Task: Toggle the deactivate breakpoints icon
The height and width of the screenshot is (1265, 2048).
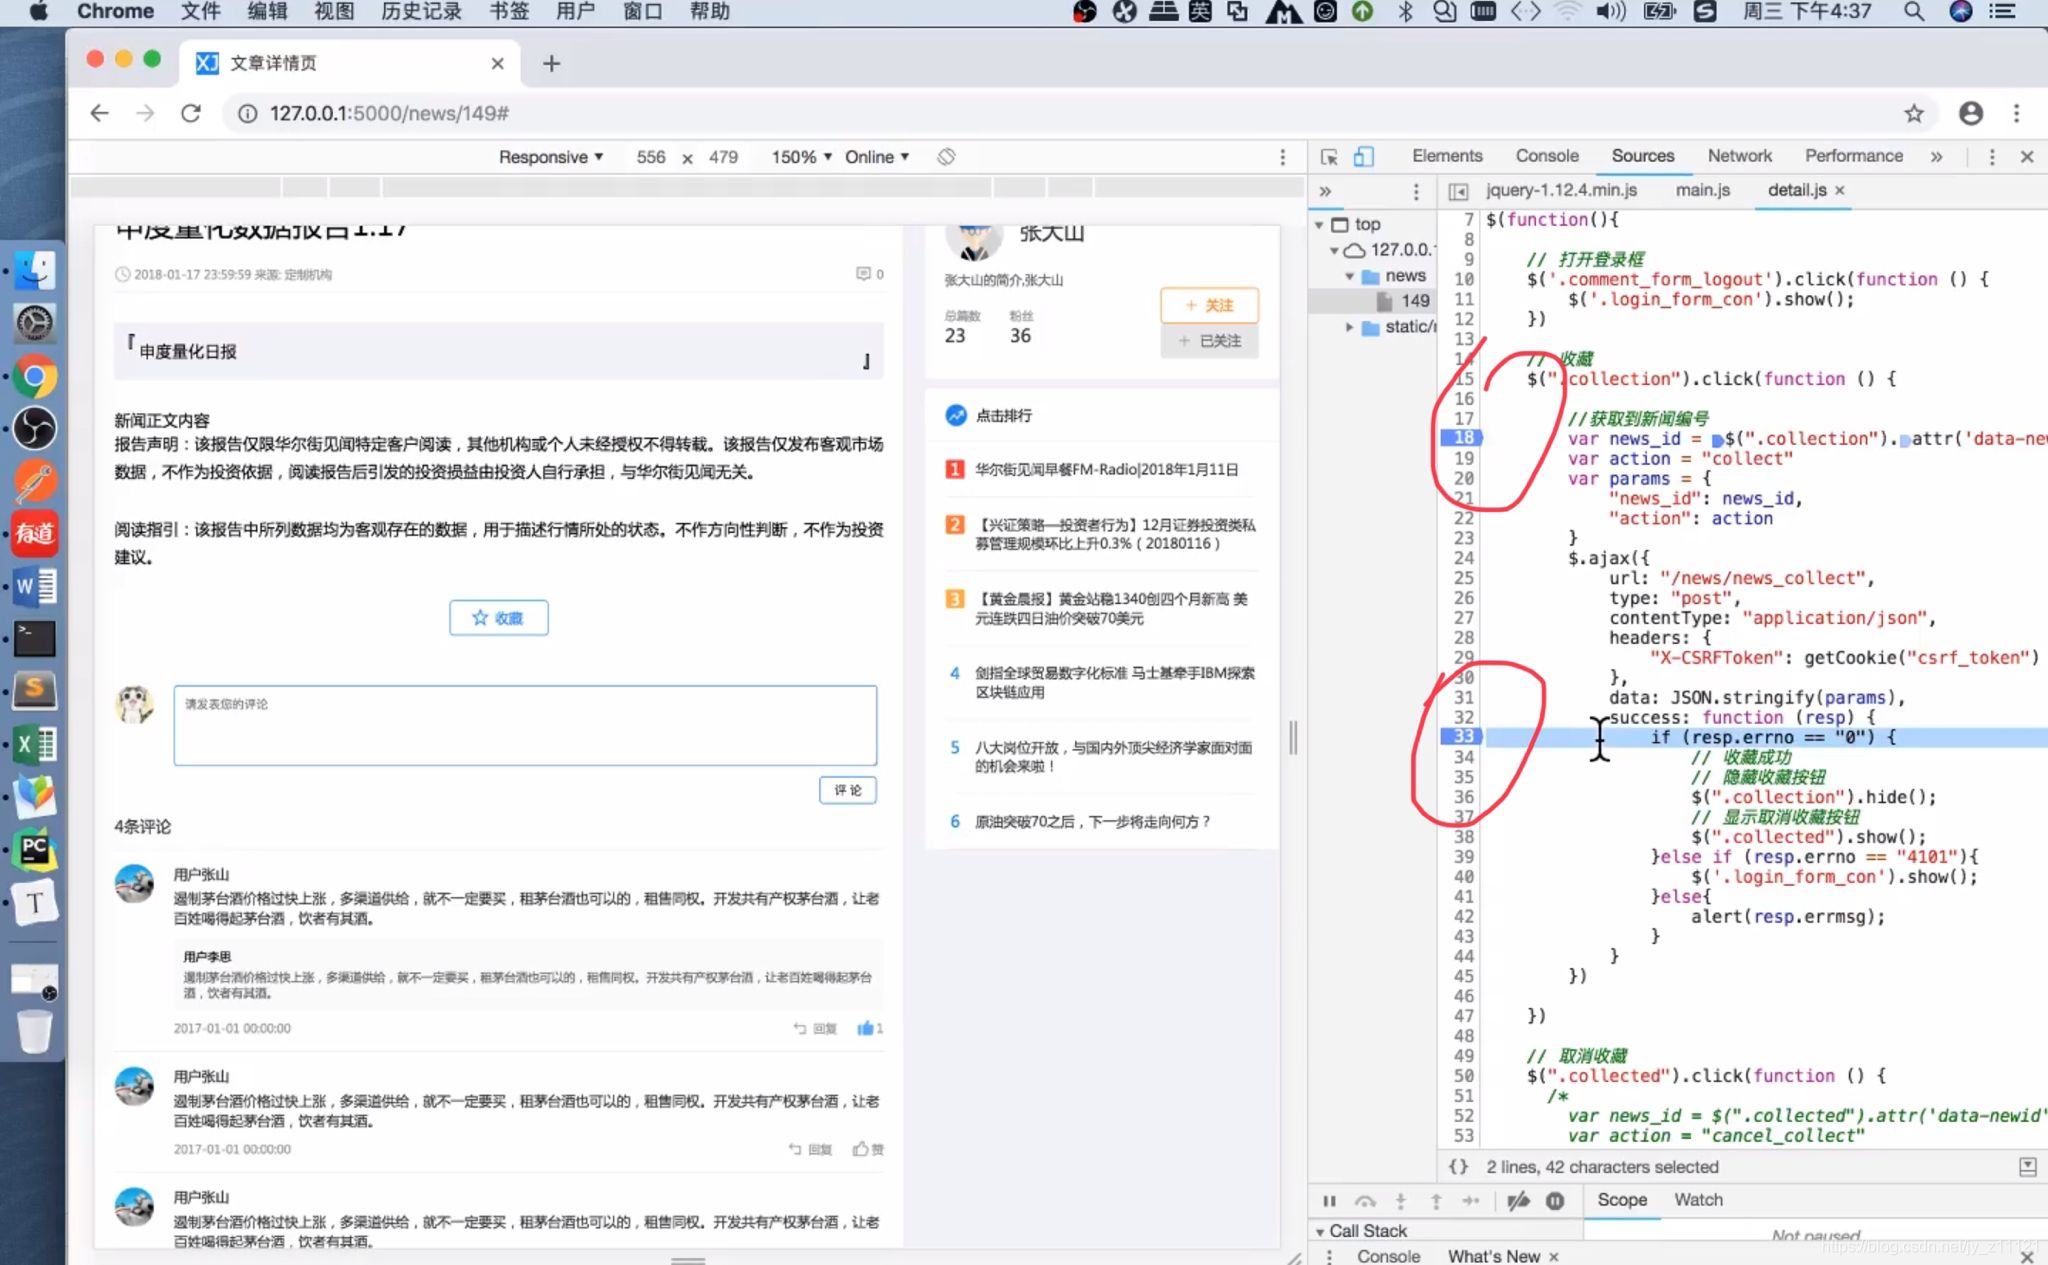Action: (1518, 1199)
